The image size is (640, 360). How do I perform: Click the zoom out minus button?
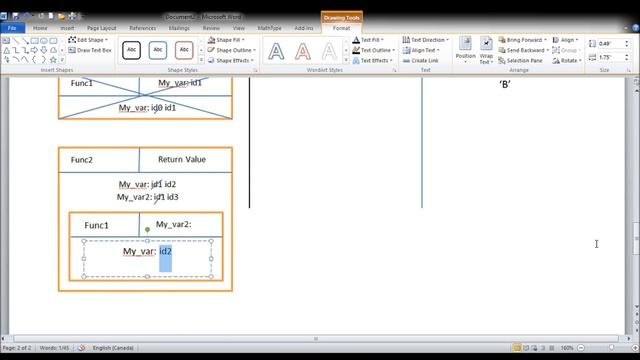click(x=581, y=348)
